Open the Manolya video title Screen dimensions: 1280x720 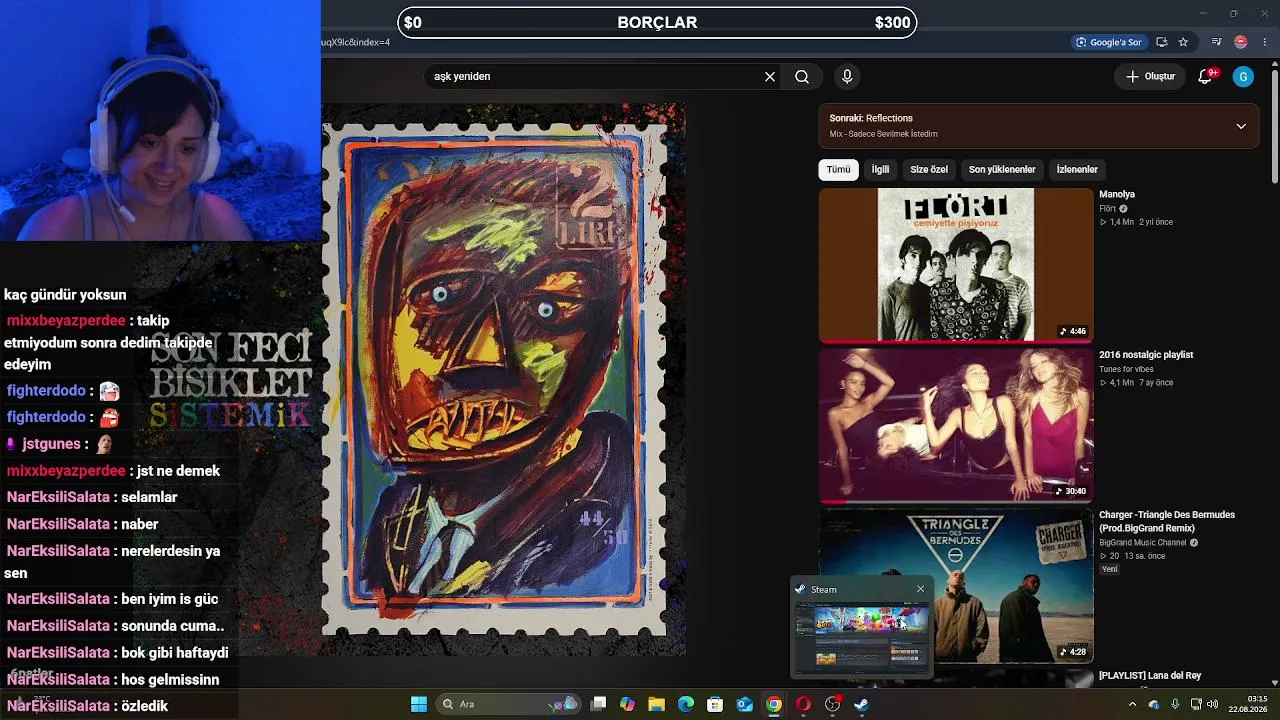coord(1117,194)
